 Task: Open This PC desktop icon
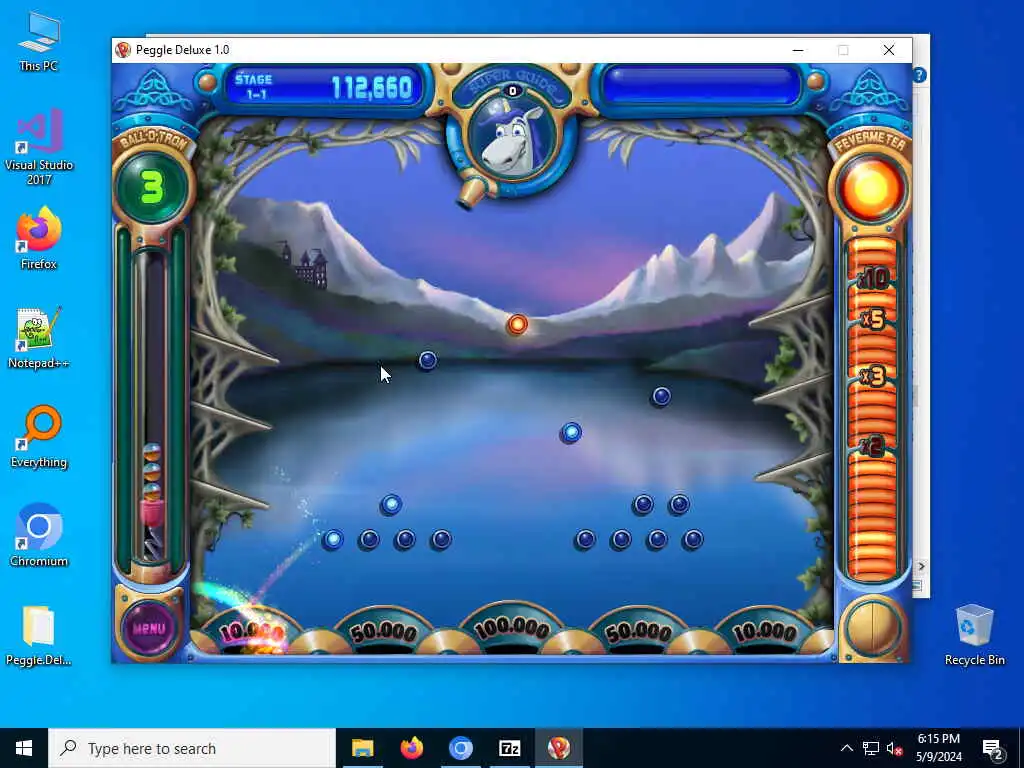[x=39, y=42]
